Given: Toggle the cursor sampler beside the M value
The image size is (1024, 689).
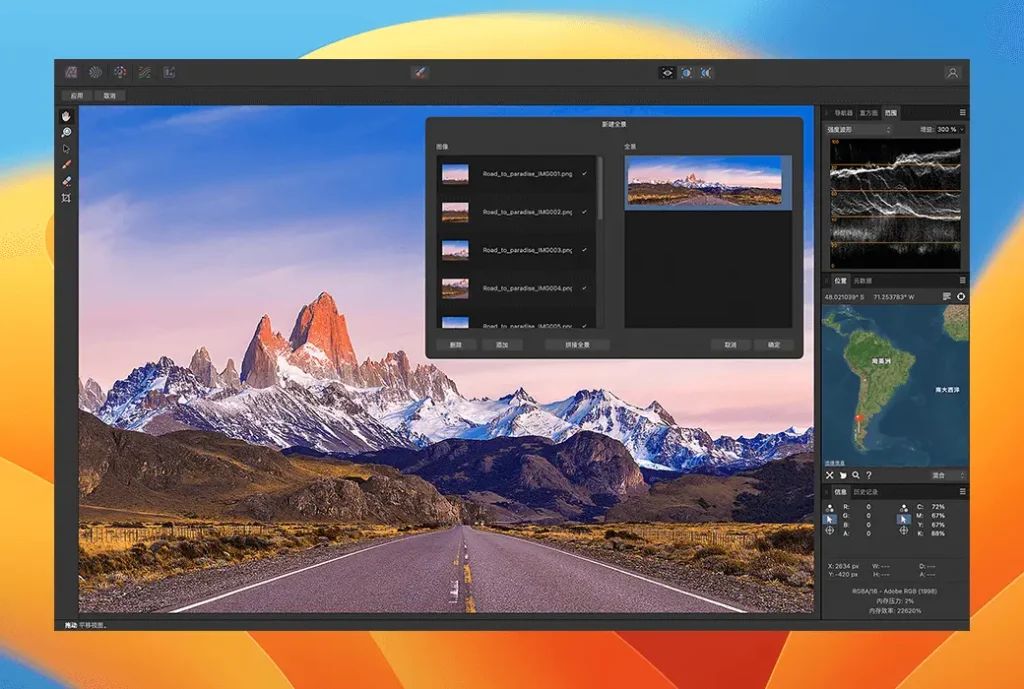Looking at the screenshot, I should tap(903, 519).
